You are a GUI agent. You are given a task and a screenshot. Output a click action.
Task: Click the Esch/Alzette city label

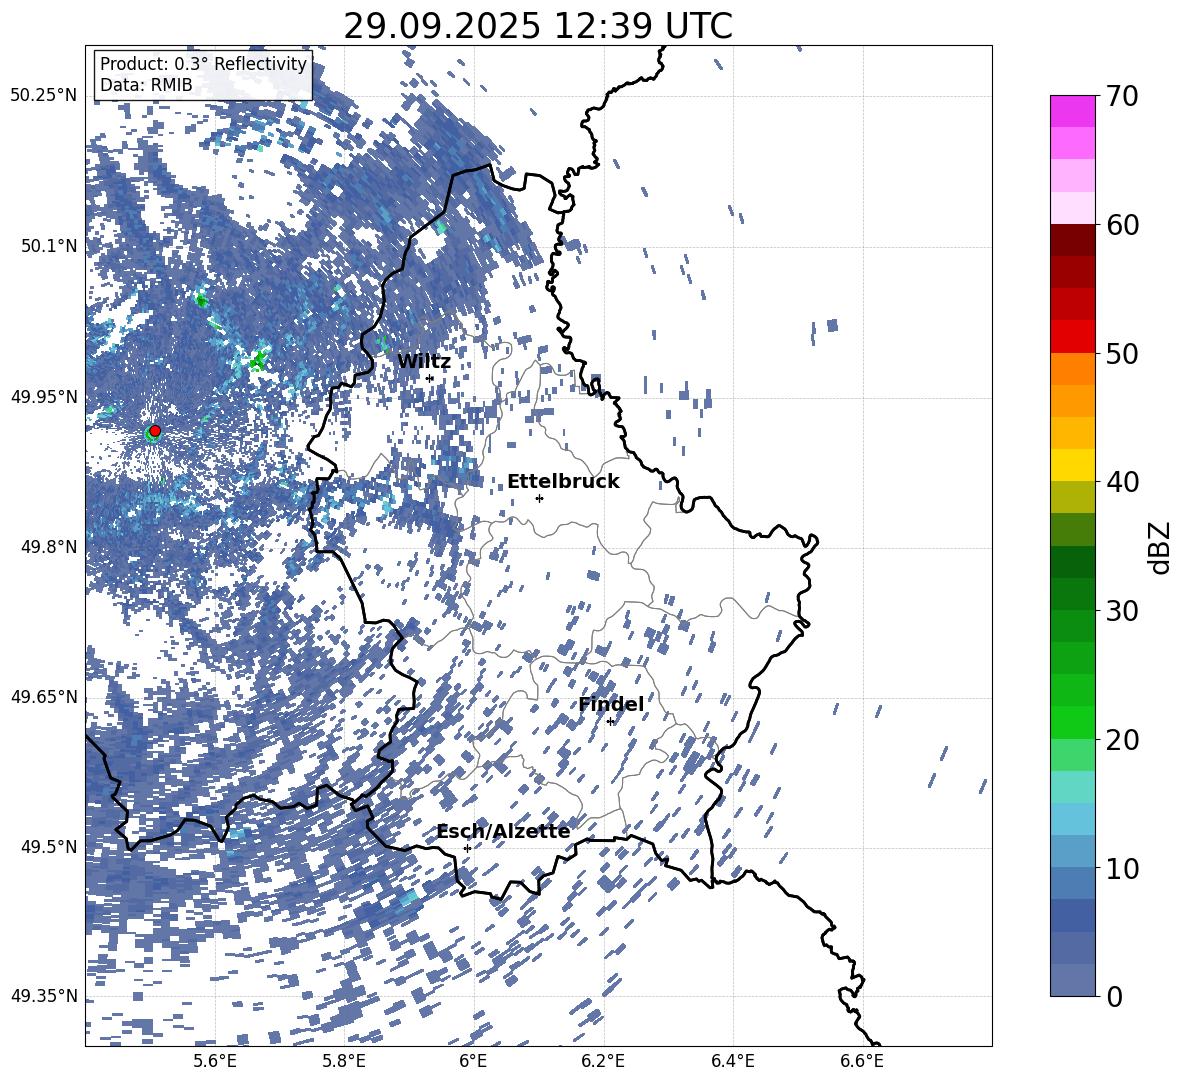(x=503, y=831)
